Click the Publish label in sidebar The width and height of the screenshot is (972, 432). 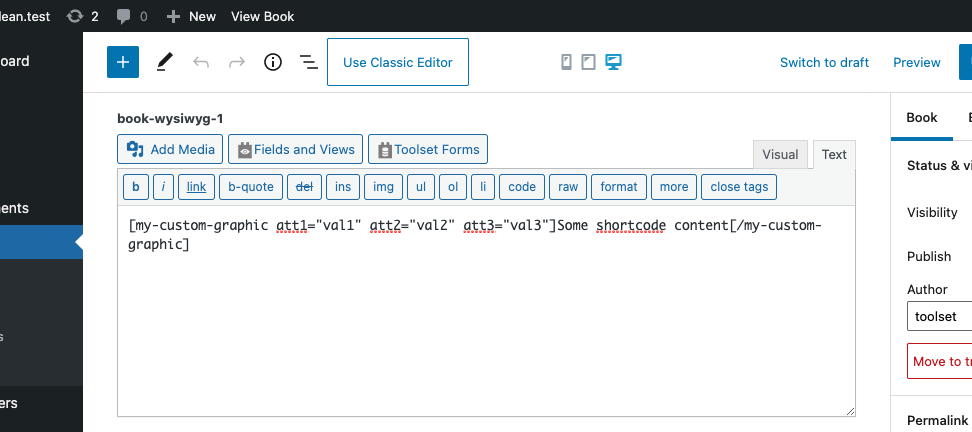(x=929, y=257)
